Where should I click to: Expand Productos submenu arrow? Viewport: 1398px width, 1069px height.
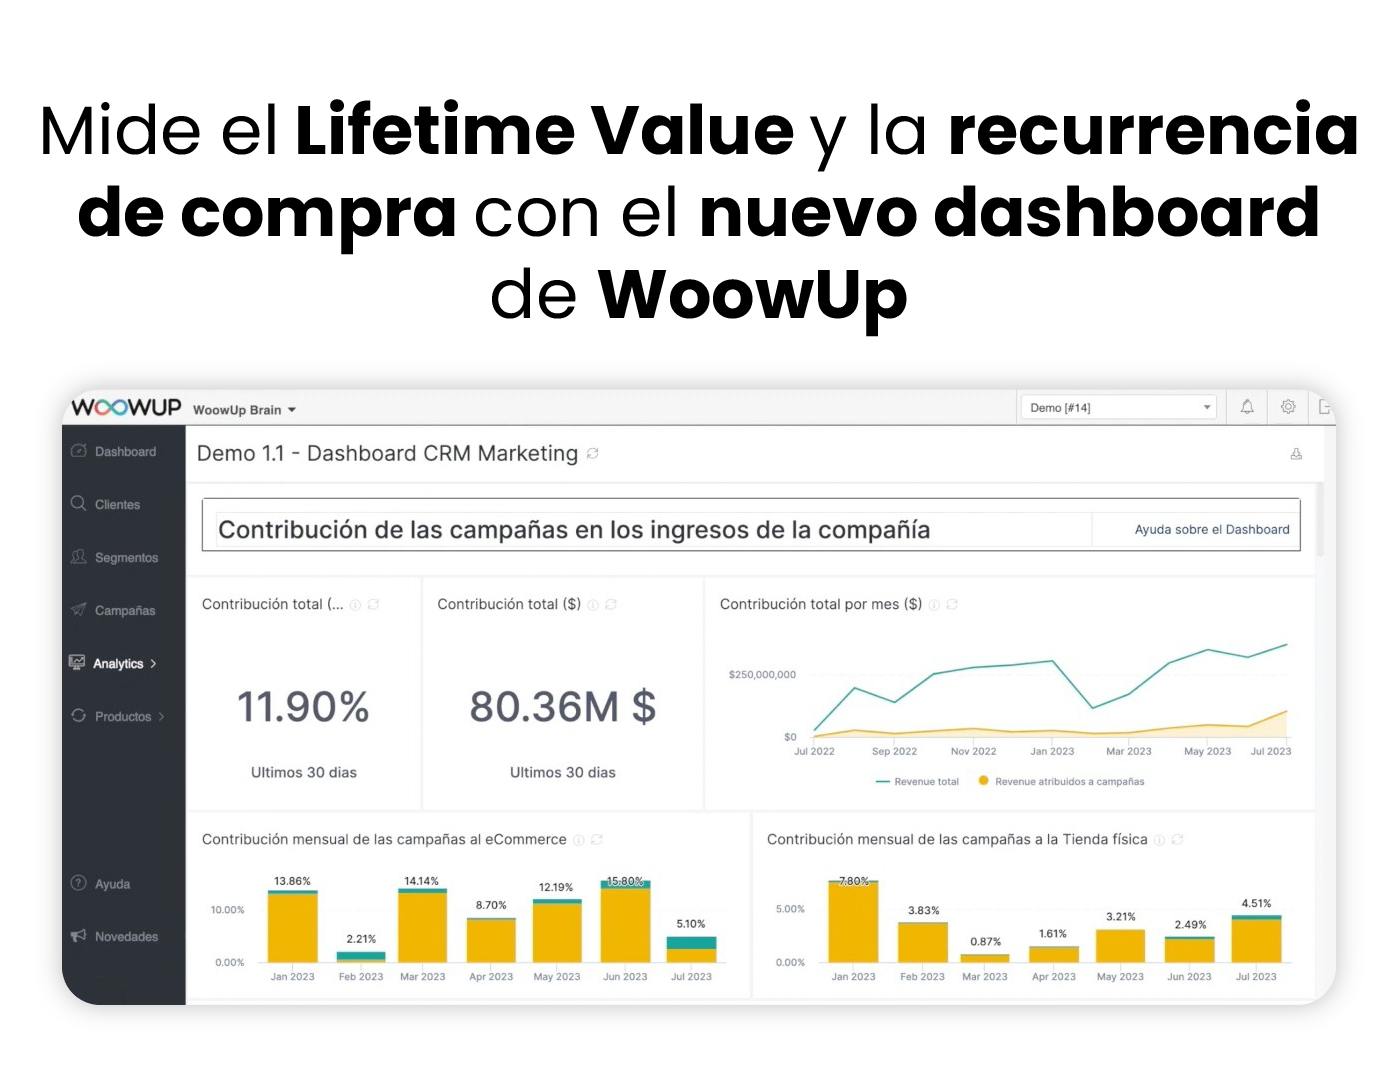[161, 717]
